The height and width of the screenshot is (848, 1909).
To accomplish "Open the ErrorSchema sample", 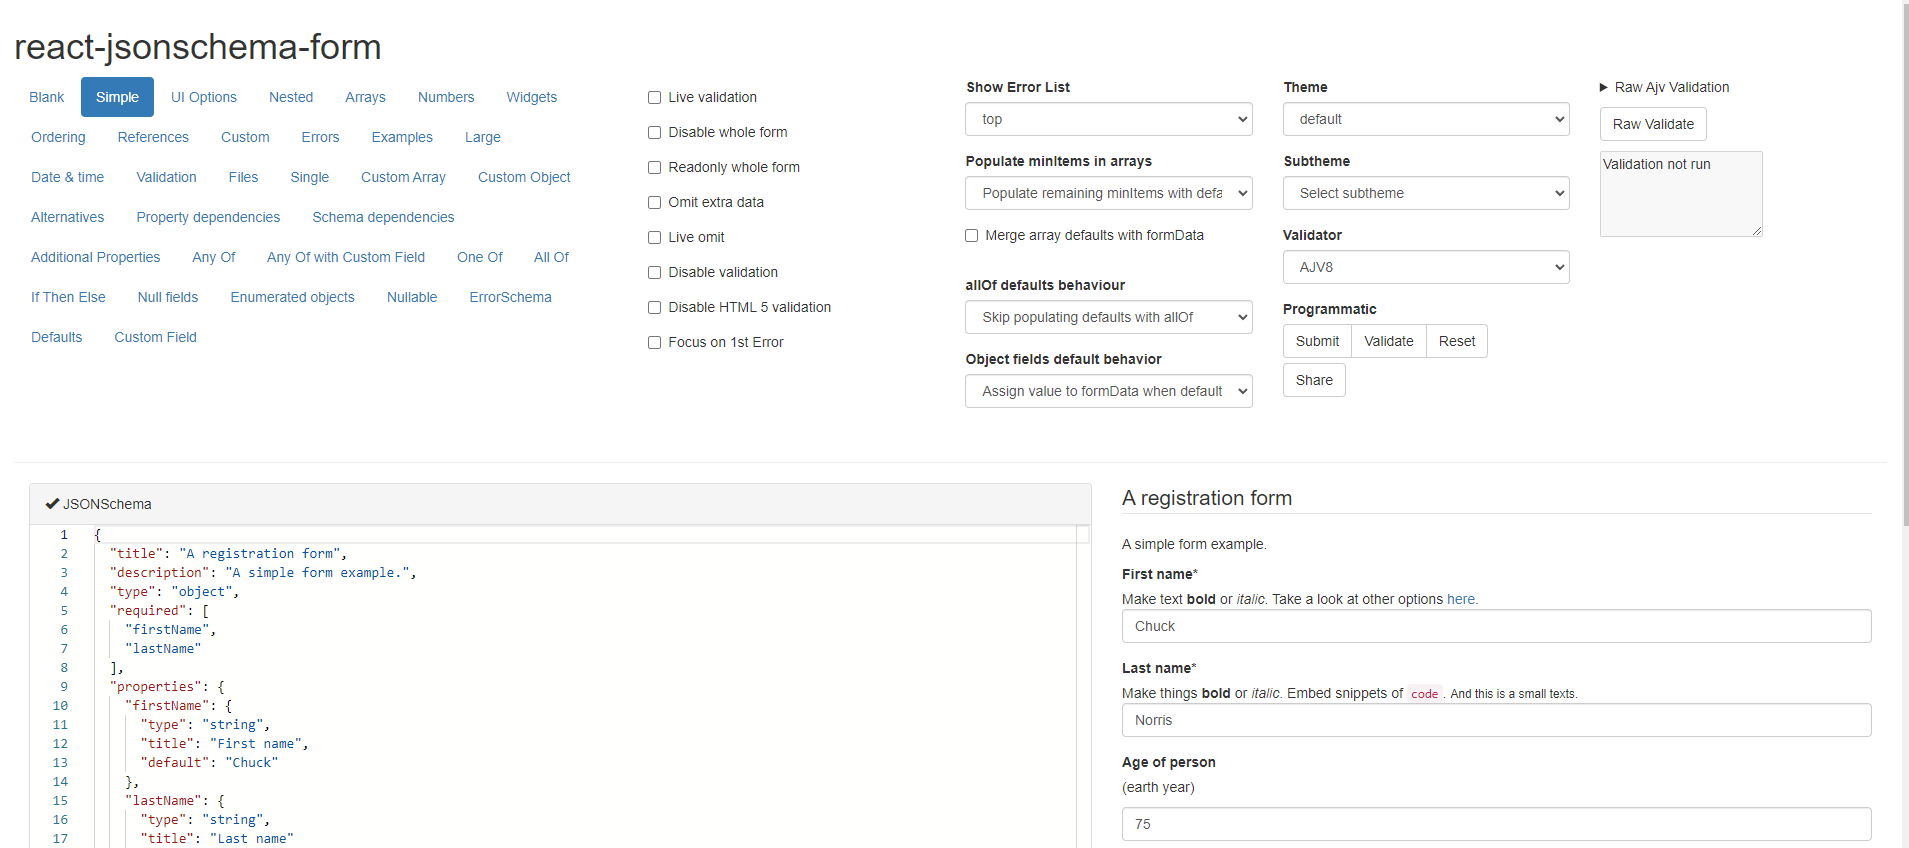I will click(x=510, y=297).
